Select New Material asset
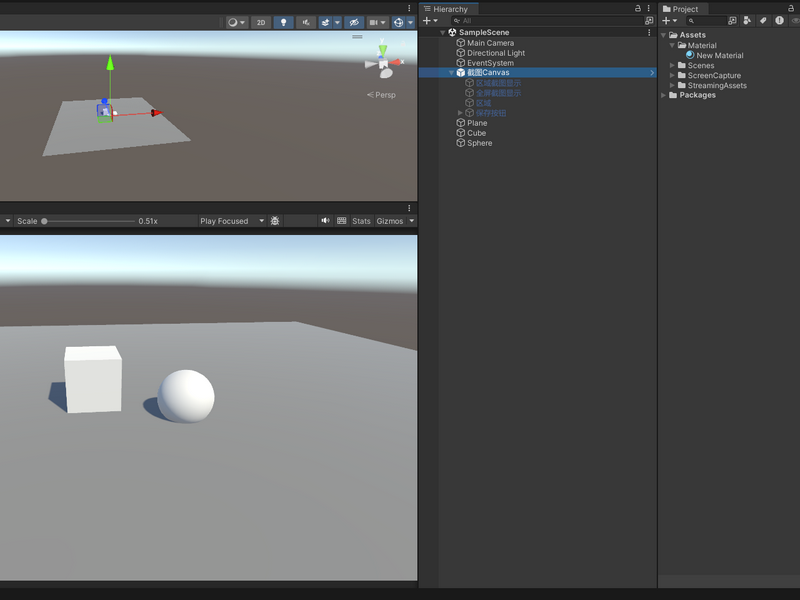Image resolution: width=800 pixels, height=600 pixels. pyautogui.click(x=714, y=55)
